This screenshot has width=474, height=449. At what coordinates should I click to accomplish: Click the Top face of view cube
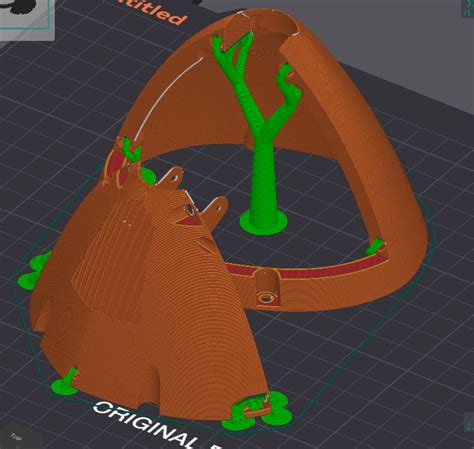point(15,436)
